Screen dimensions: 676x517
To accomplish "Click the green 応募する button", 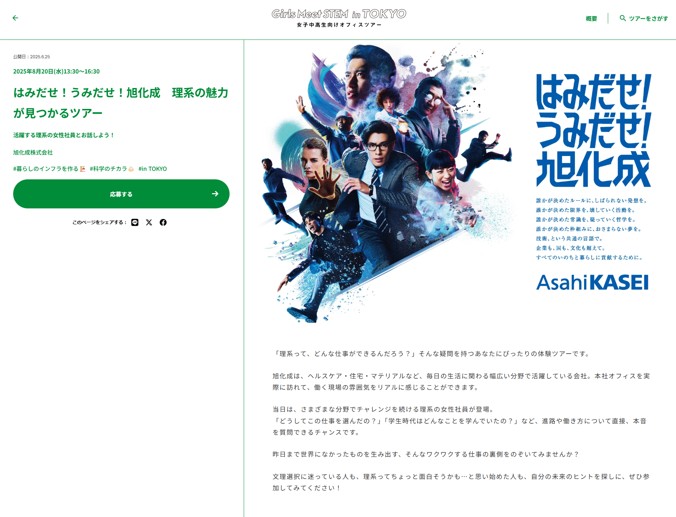I will (121, 194).
